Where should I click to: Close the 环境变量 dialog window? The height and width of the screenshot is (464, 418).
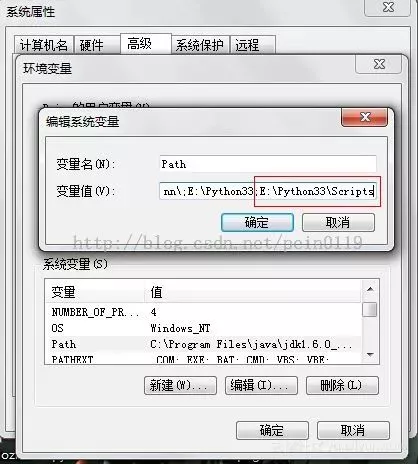point(379,64)
